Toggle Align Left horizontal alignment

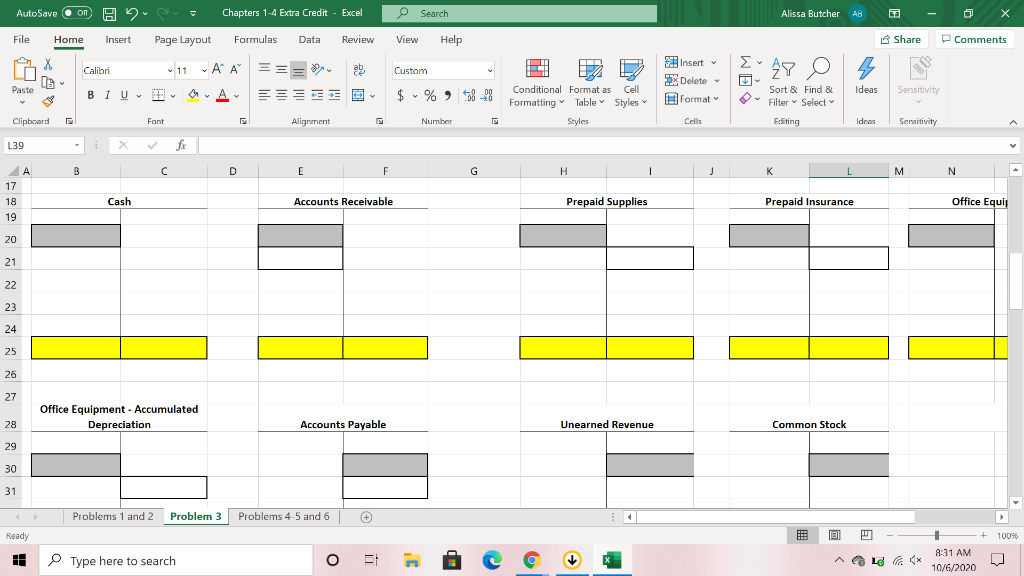pos(264,95)
